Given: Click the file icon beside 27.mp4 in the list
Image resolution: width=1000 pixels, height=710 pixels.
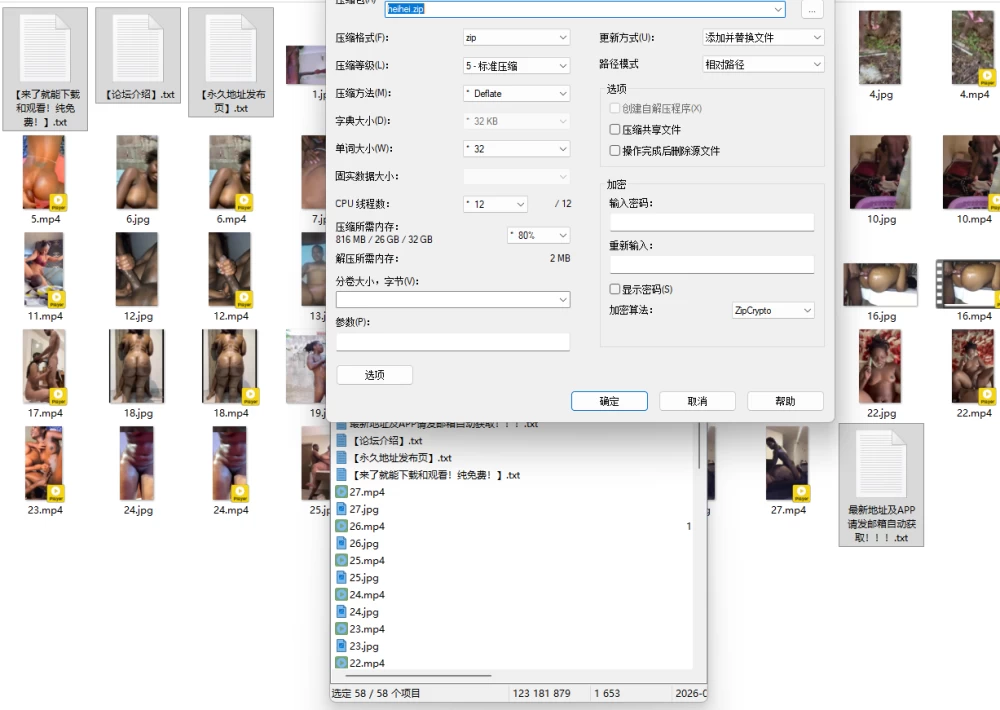Looking at the screenshot, I should coord(341,492).
